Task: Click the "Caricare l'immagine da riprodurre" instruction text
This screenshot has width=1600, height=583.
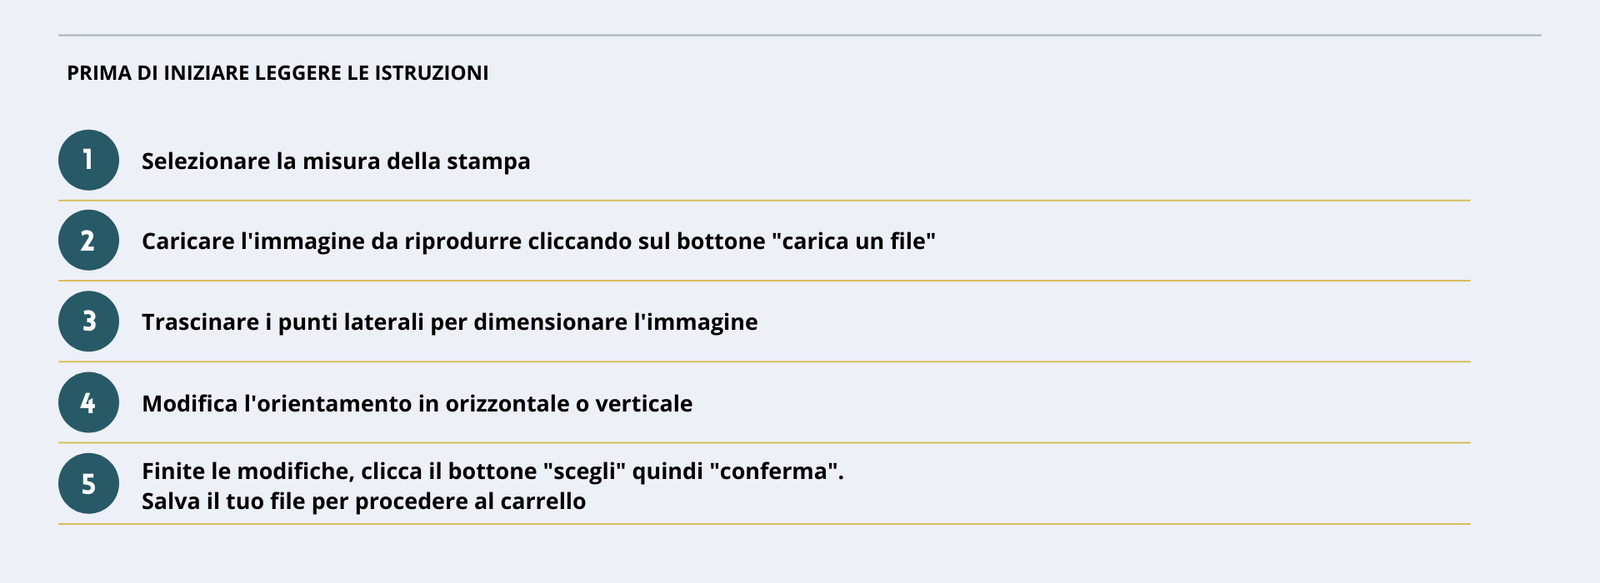Action: coord(538,241)
